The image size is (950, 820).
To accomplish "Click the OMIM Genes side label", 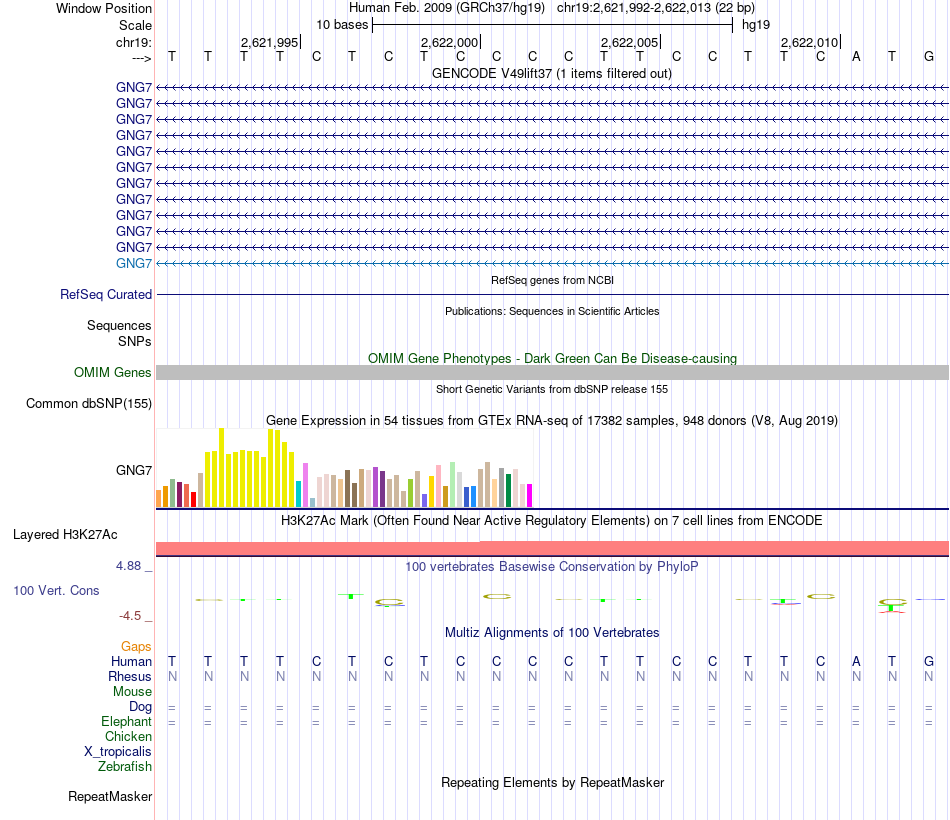I will pos(113,372).
